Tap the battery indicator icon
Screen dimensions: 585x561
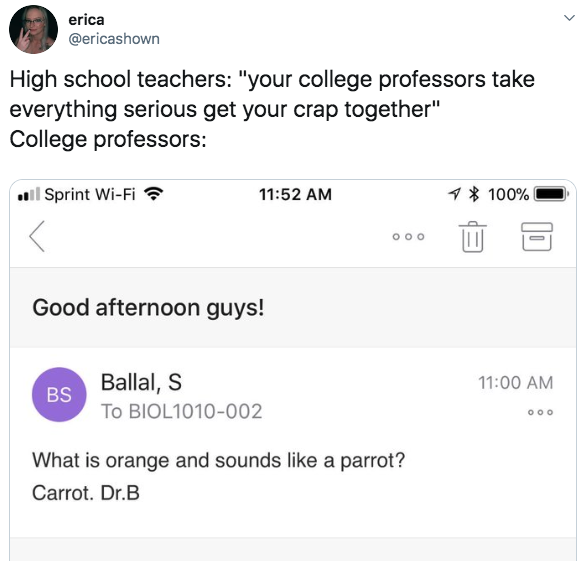pos(551,194)
